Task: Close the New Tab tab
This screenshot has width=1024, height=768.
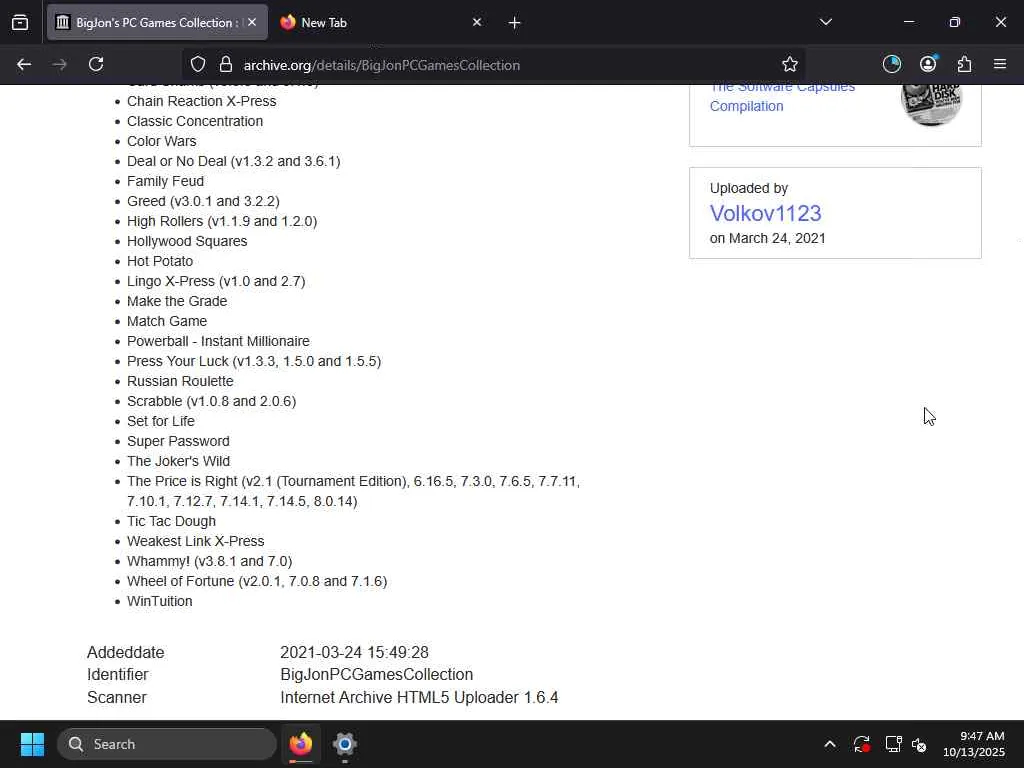Action: point(477,22)
